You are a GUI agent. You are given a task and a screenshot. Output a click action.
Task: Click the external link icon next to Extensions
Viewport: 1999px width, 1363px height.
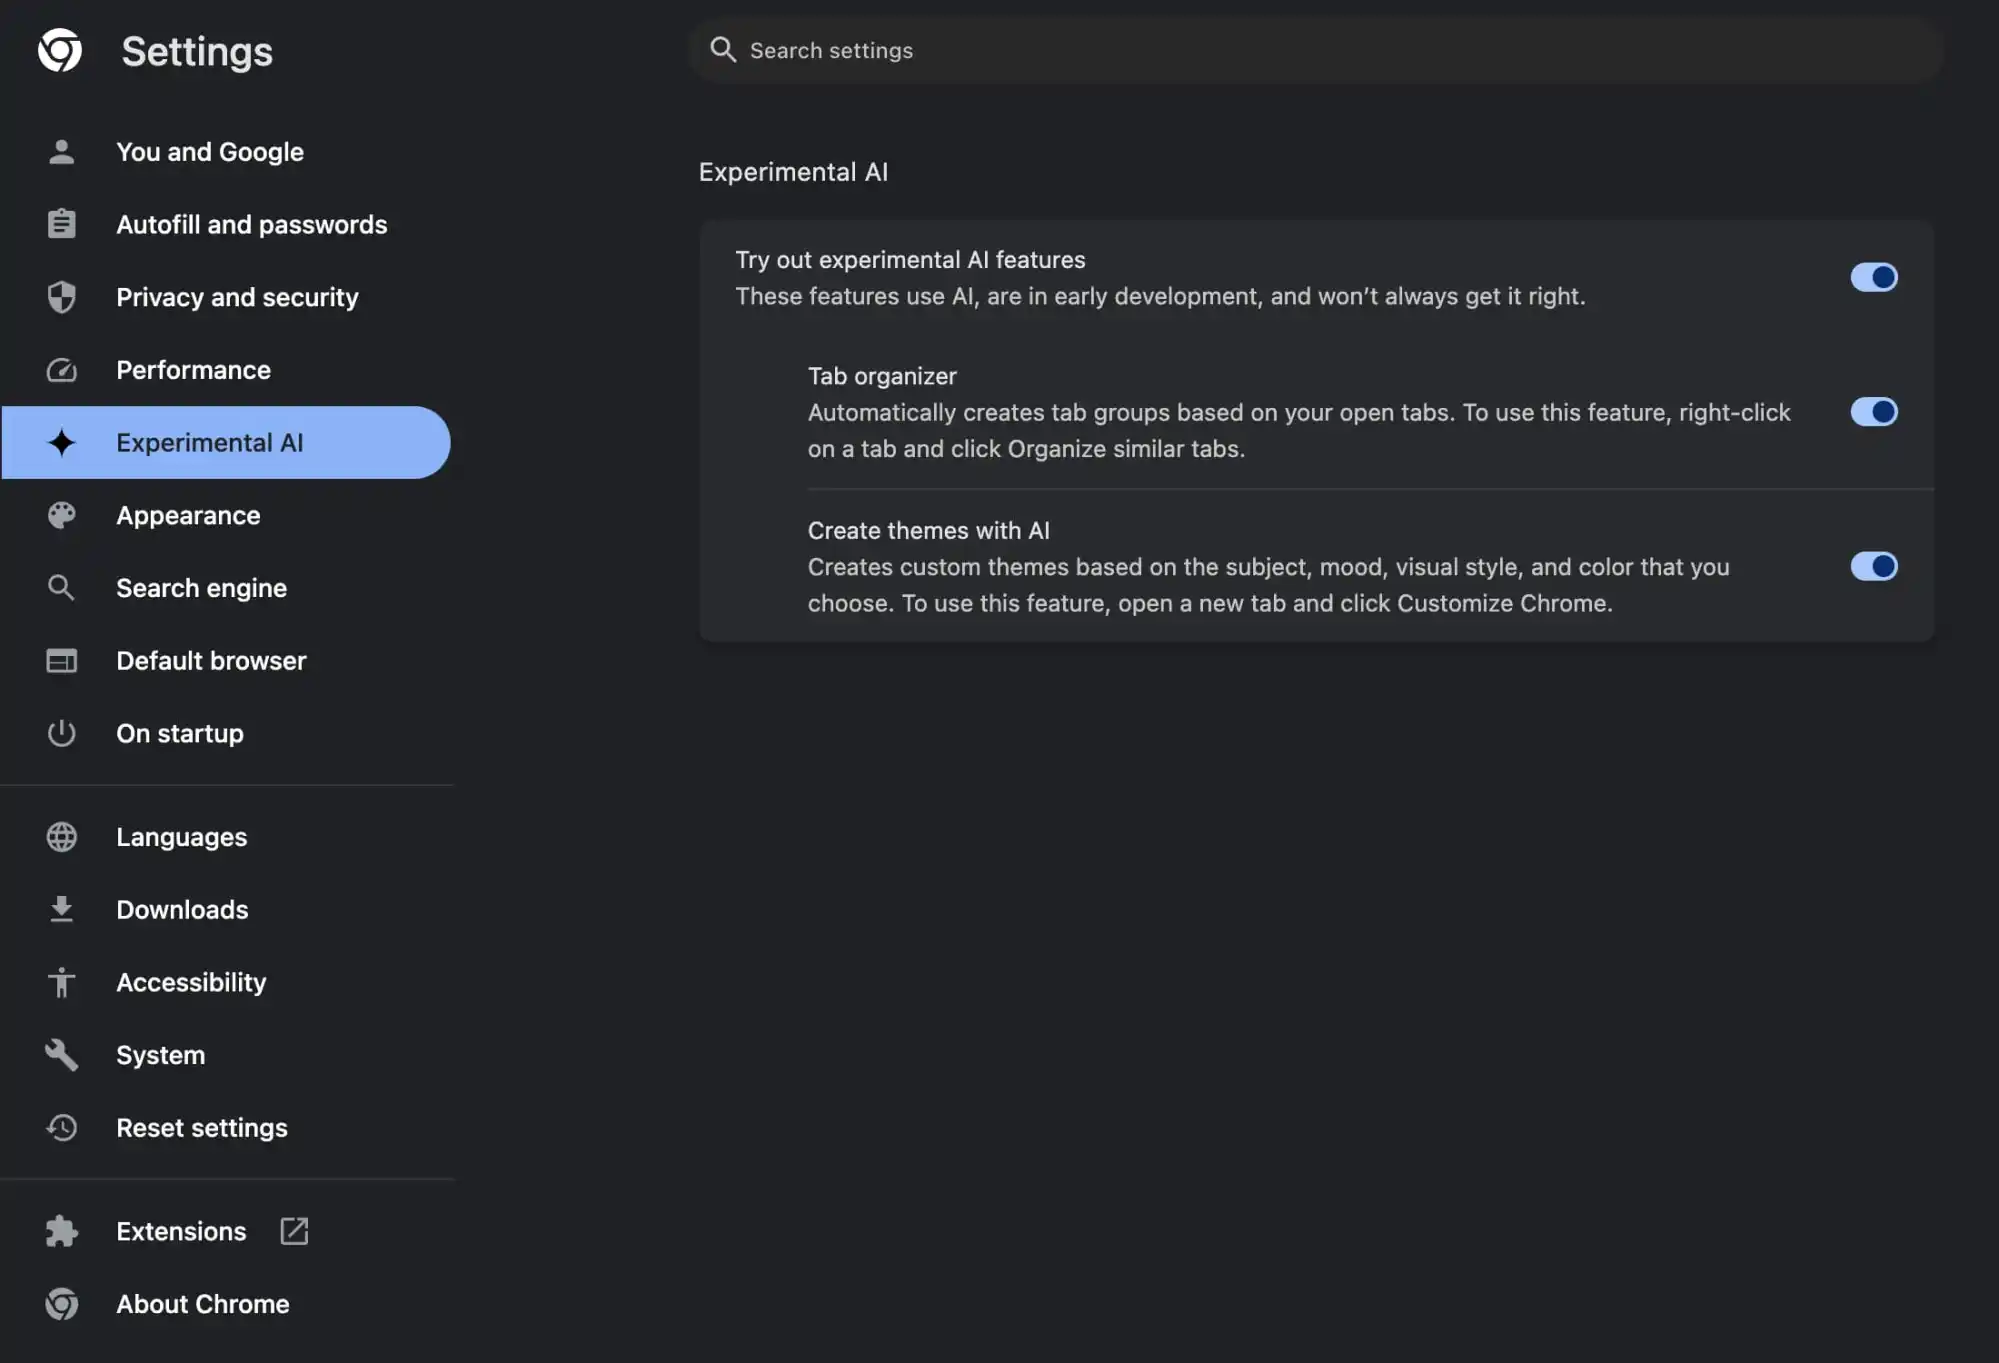tap(294, 1231)
